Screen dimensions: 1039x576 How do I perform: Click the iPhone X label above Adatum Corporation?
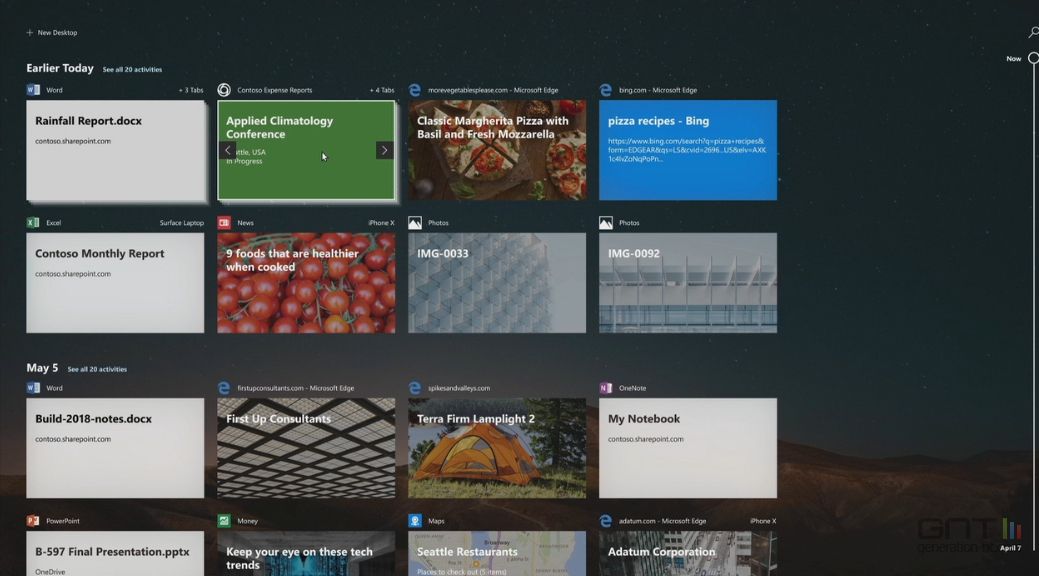(x=763, y=521)
